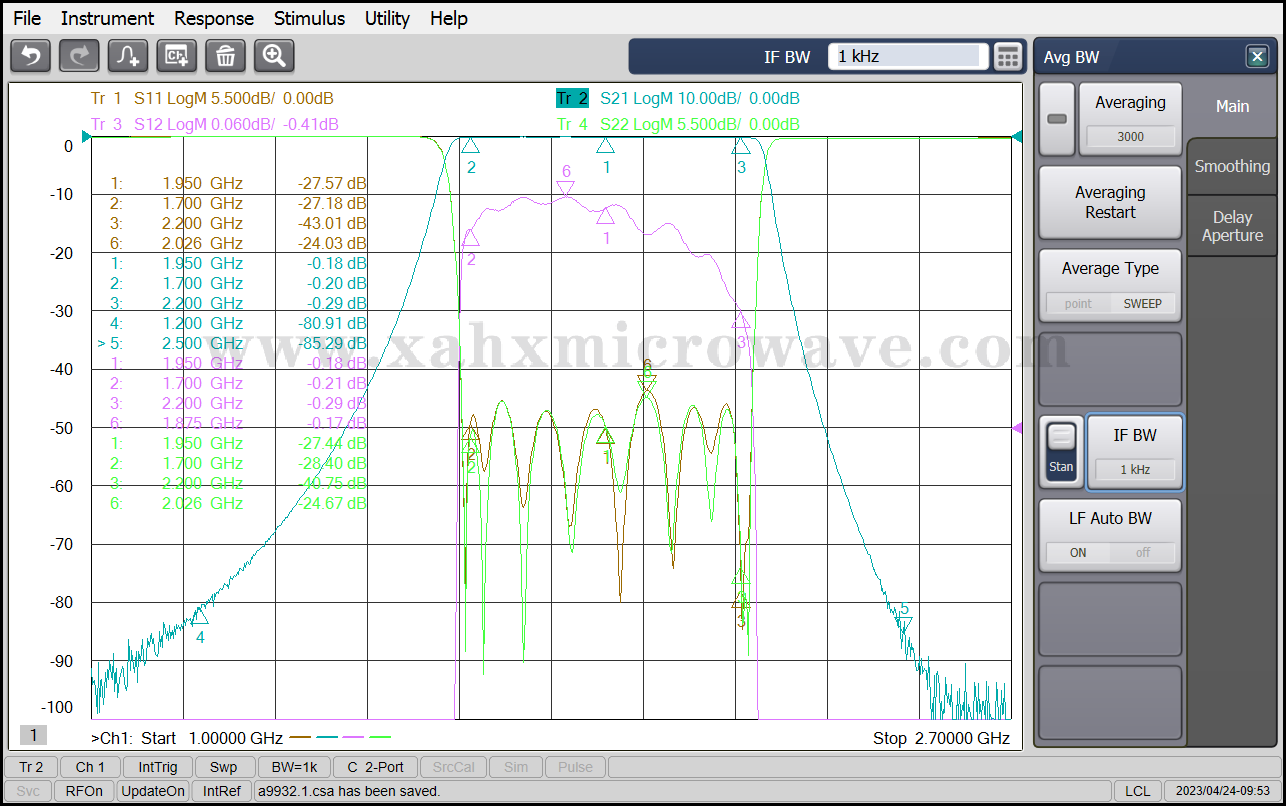The width and height of the screenshot is (1286, 806).
Task: Click the IF BW input field at top
Action: click(x=907, y=57)
